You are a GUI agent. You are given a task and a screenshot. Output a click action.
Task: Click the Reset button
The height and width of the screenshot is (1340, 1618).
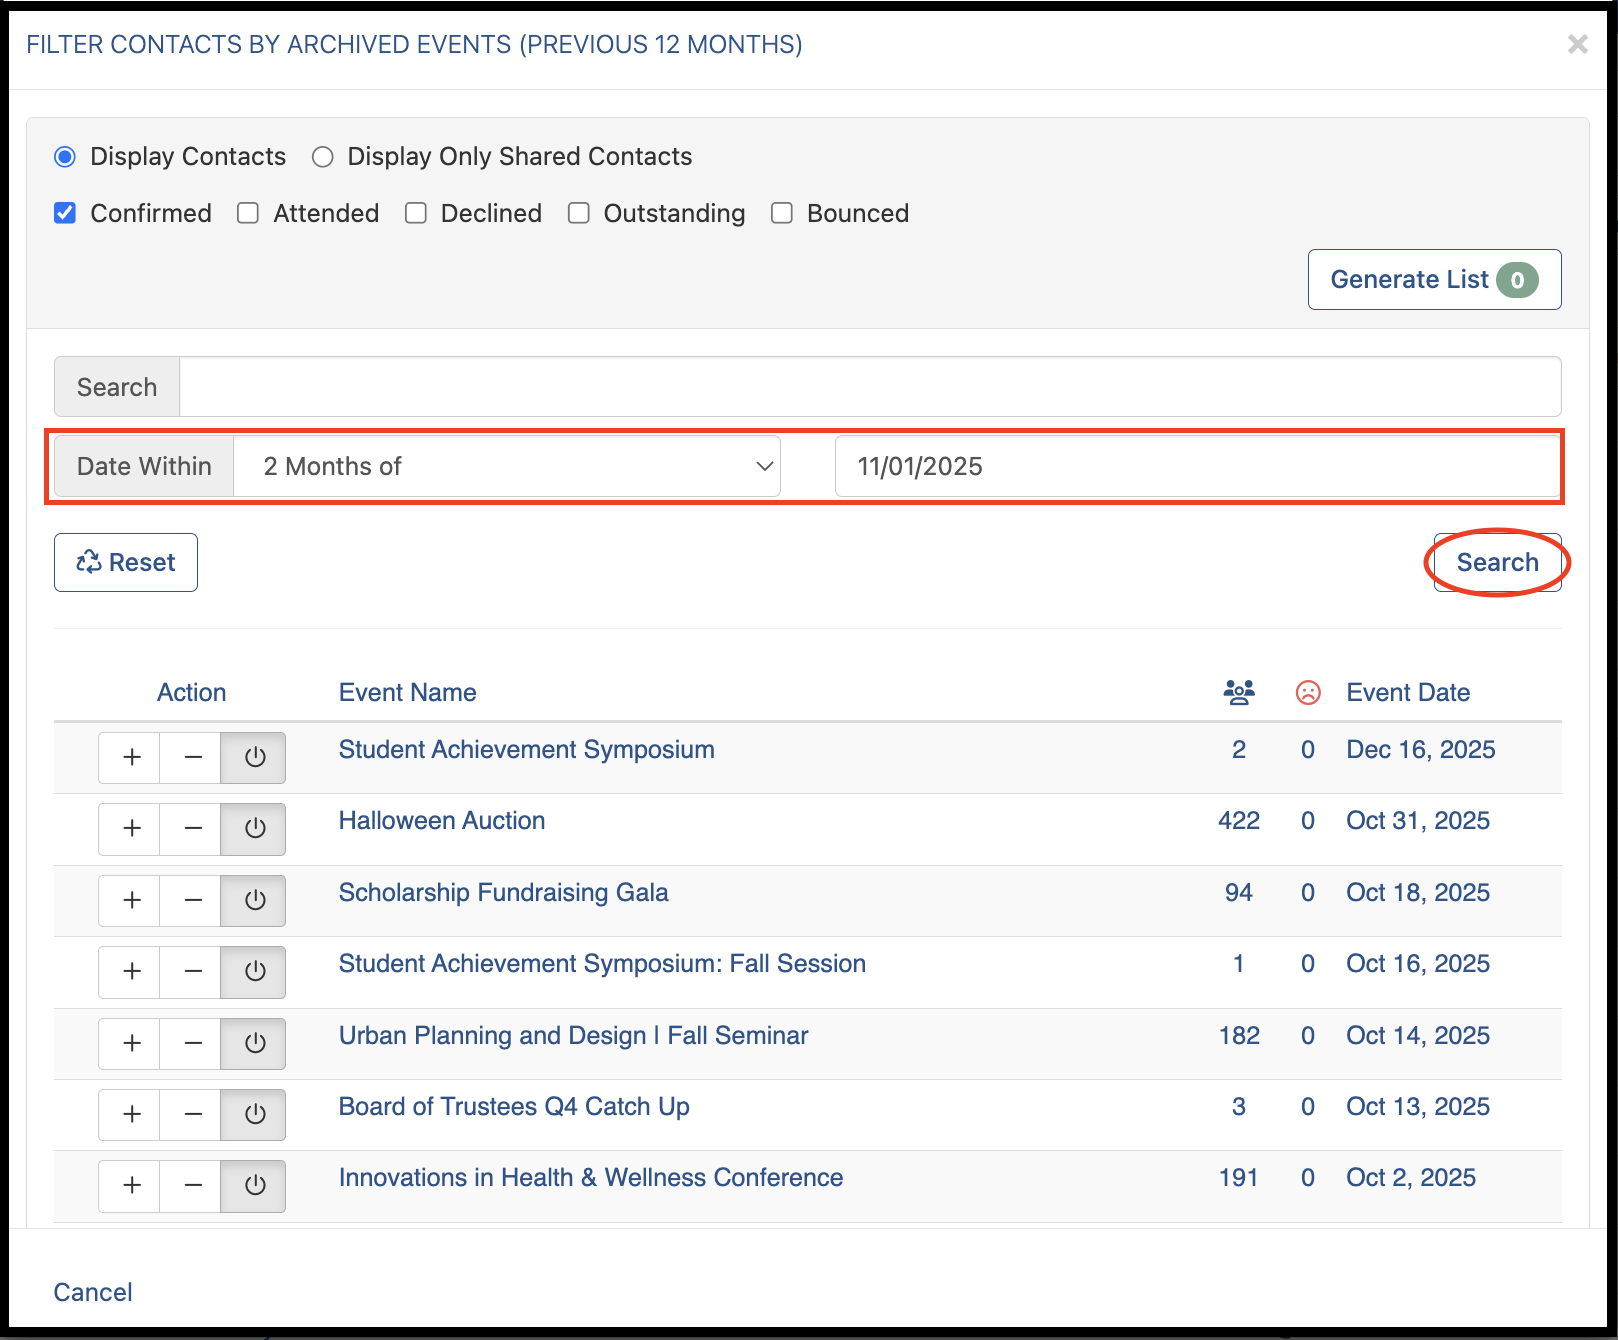[x=126, y=562]
